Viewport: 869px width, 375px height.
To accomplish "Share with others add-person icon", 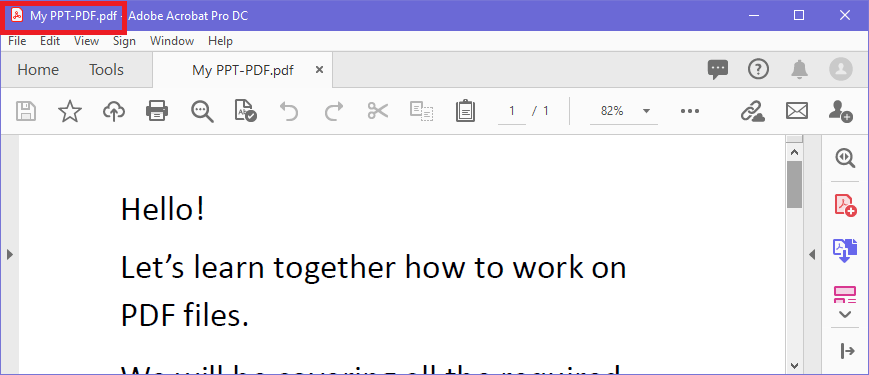I will pyautogui.click(x=840, y=111).
